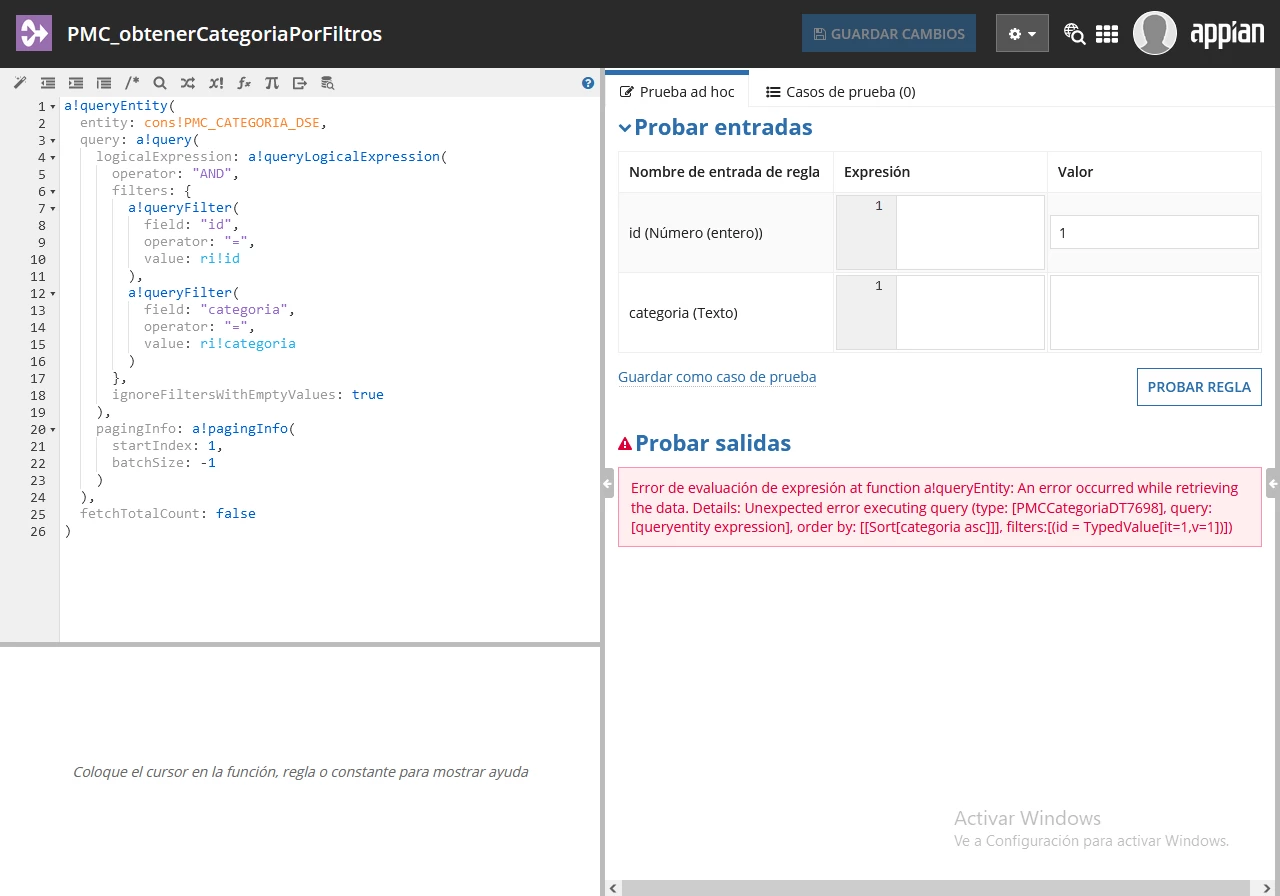Toggle comment with the /* icon
1280x896 pixels.
pyautogui.click(x=132, y=83)
